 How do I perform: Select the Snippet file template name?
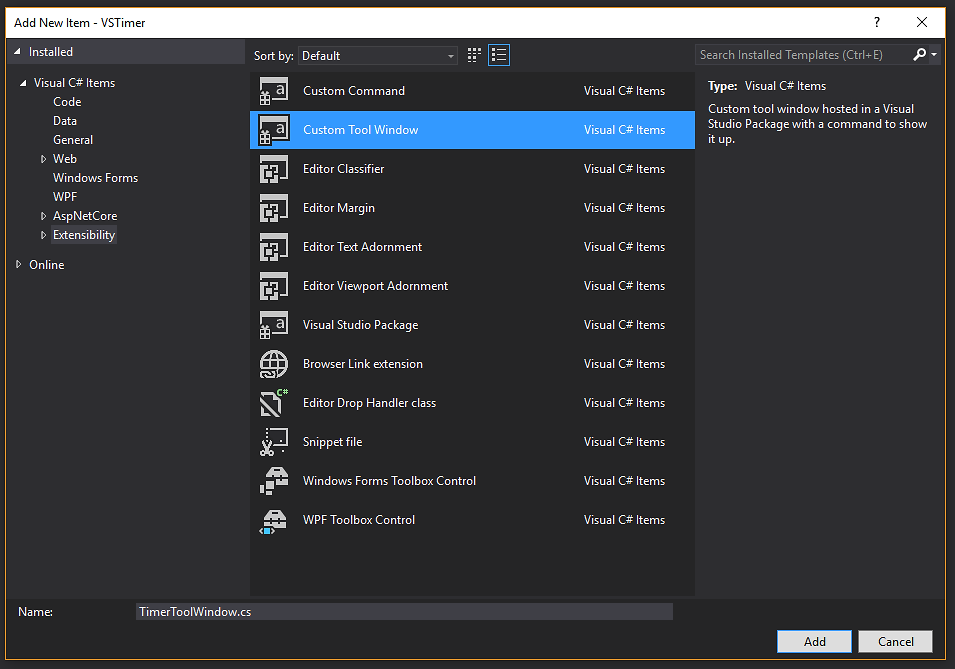[333, 442]
